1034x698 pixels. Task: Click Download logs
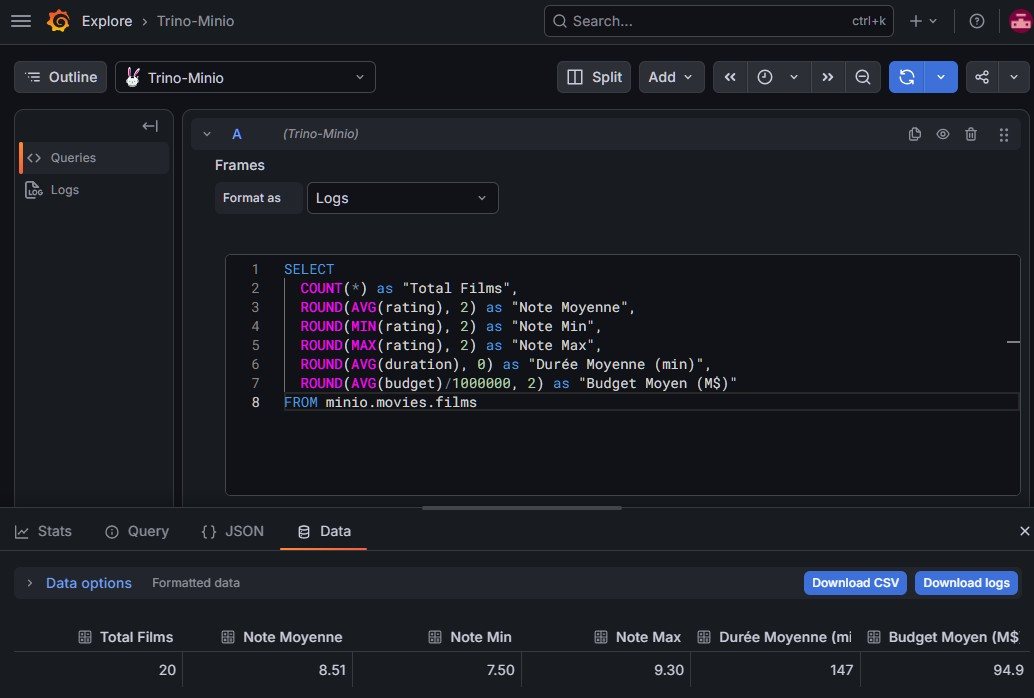[x=966, y=583]
